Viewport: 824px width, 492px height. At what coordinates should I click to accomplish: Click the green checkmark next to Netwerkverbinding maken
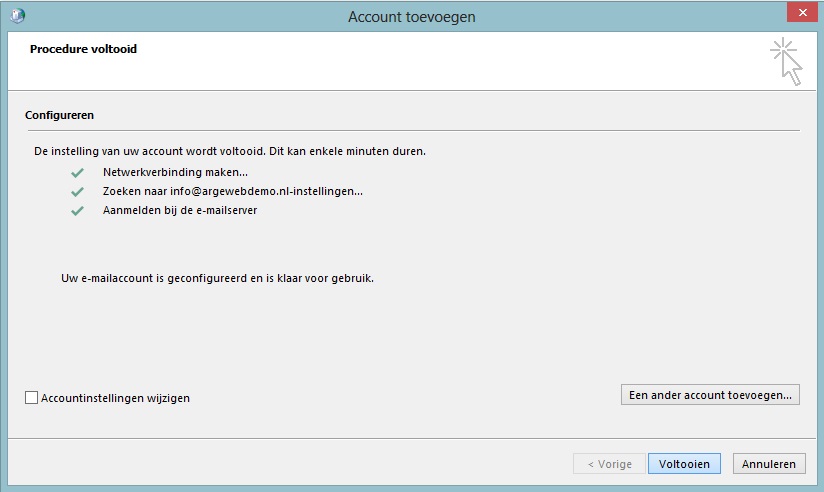pyautogui.click(x=77, y=172)
